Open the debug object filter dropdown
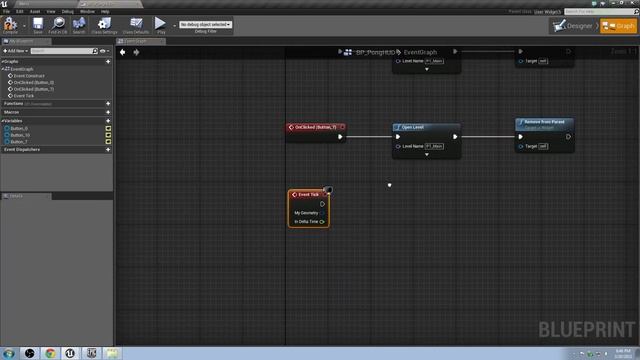 pos(205,24)
